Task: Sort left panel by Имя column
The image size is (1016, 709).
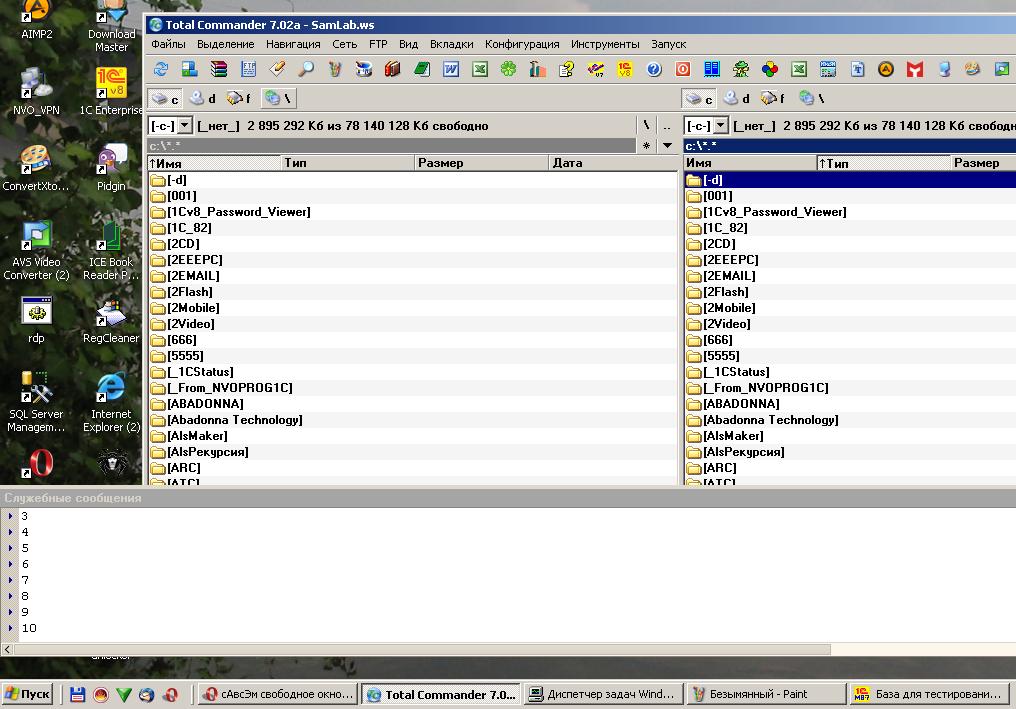Action: coord(214,163)
